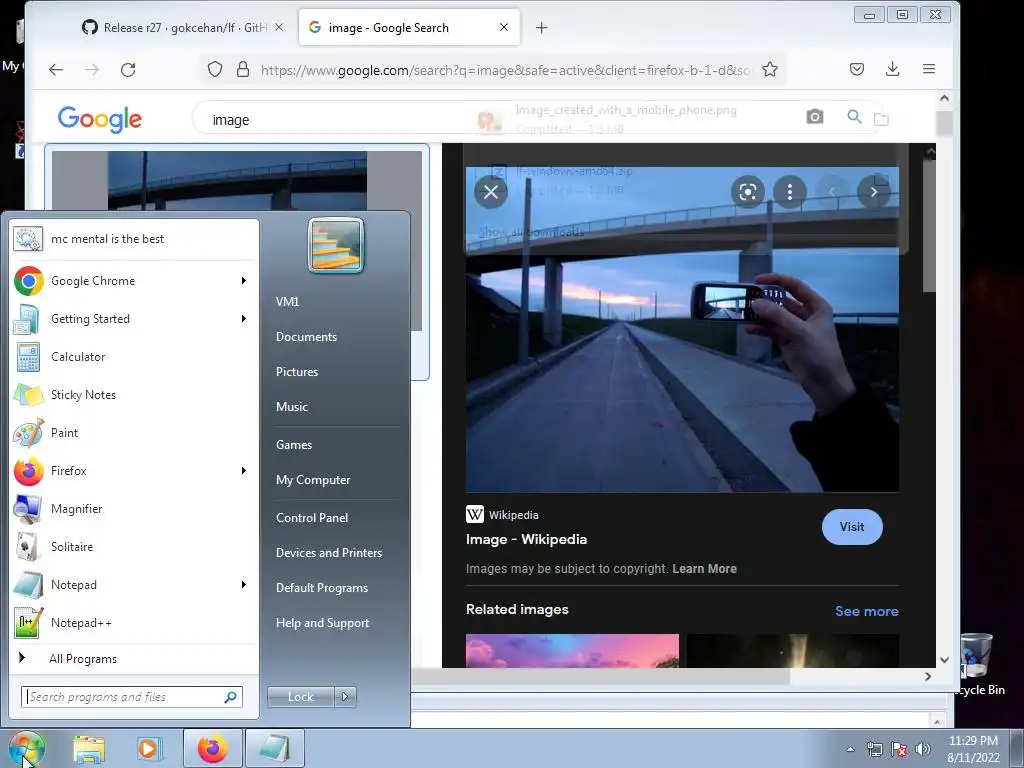This screenshot has height=768, width=1024.
Task: Open Firefox application menu hamburger
Action: pos(929,69)
